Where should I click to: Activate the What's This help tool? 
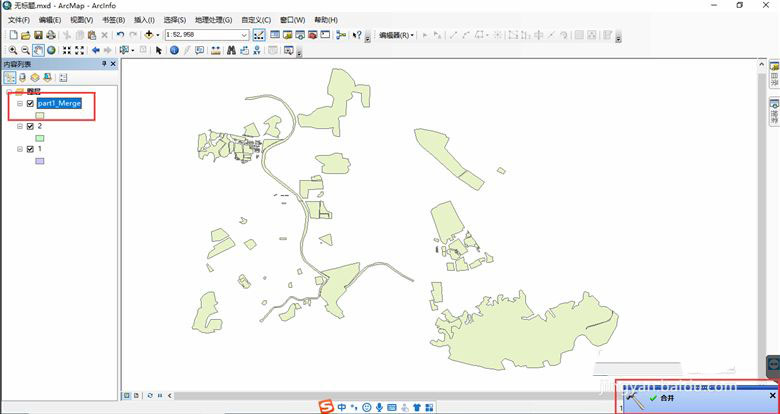tap(357, 35)
